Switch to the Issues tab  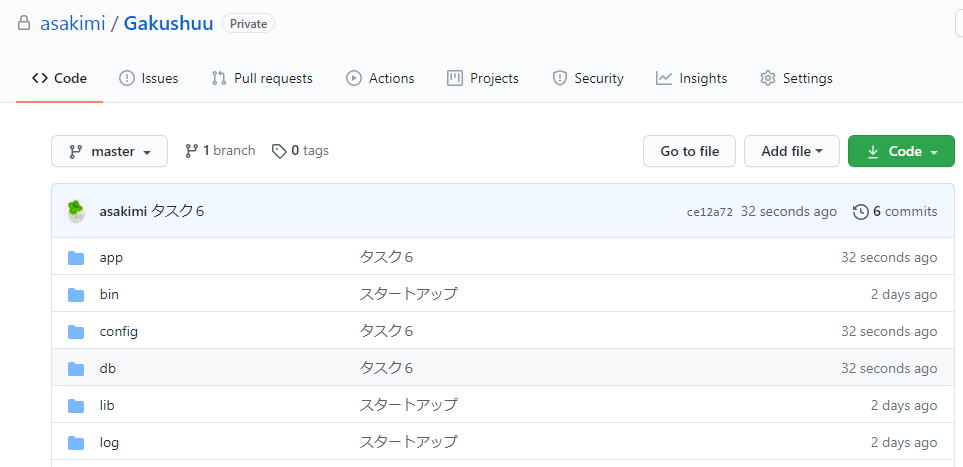point(148,79)
